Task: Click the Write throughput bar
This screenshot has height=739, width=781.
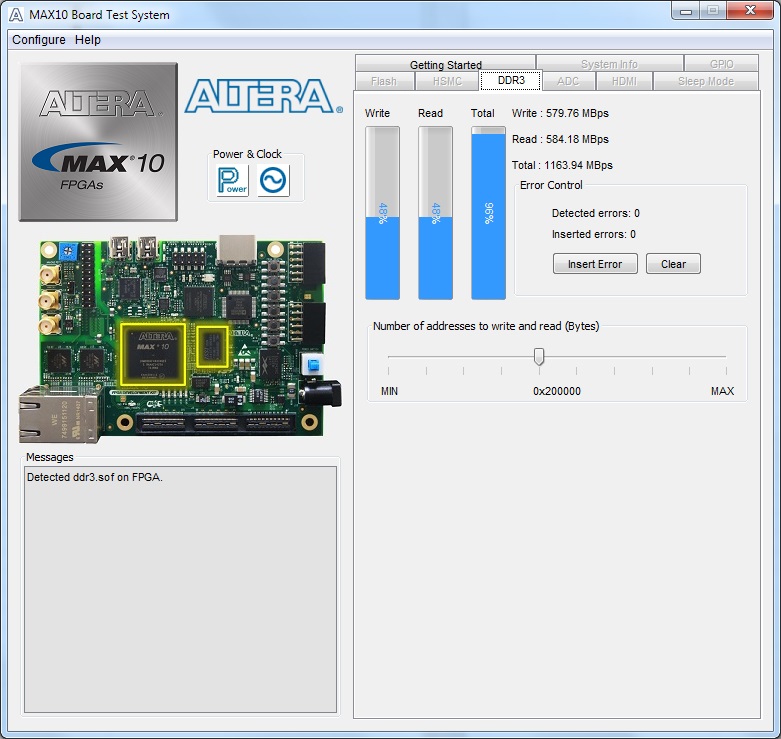Action: (382, 213)
